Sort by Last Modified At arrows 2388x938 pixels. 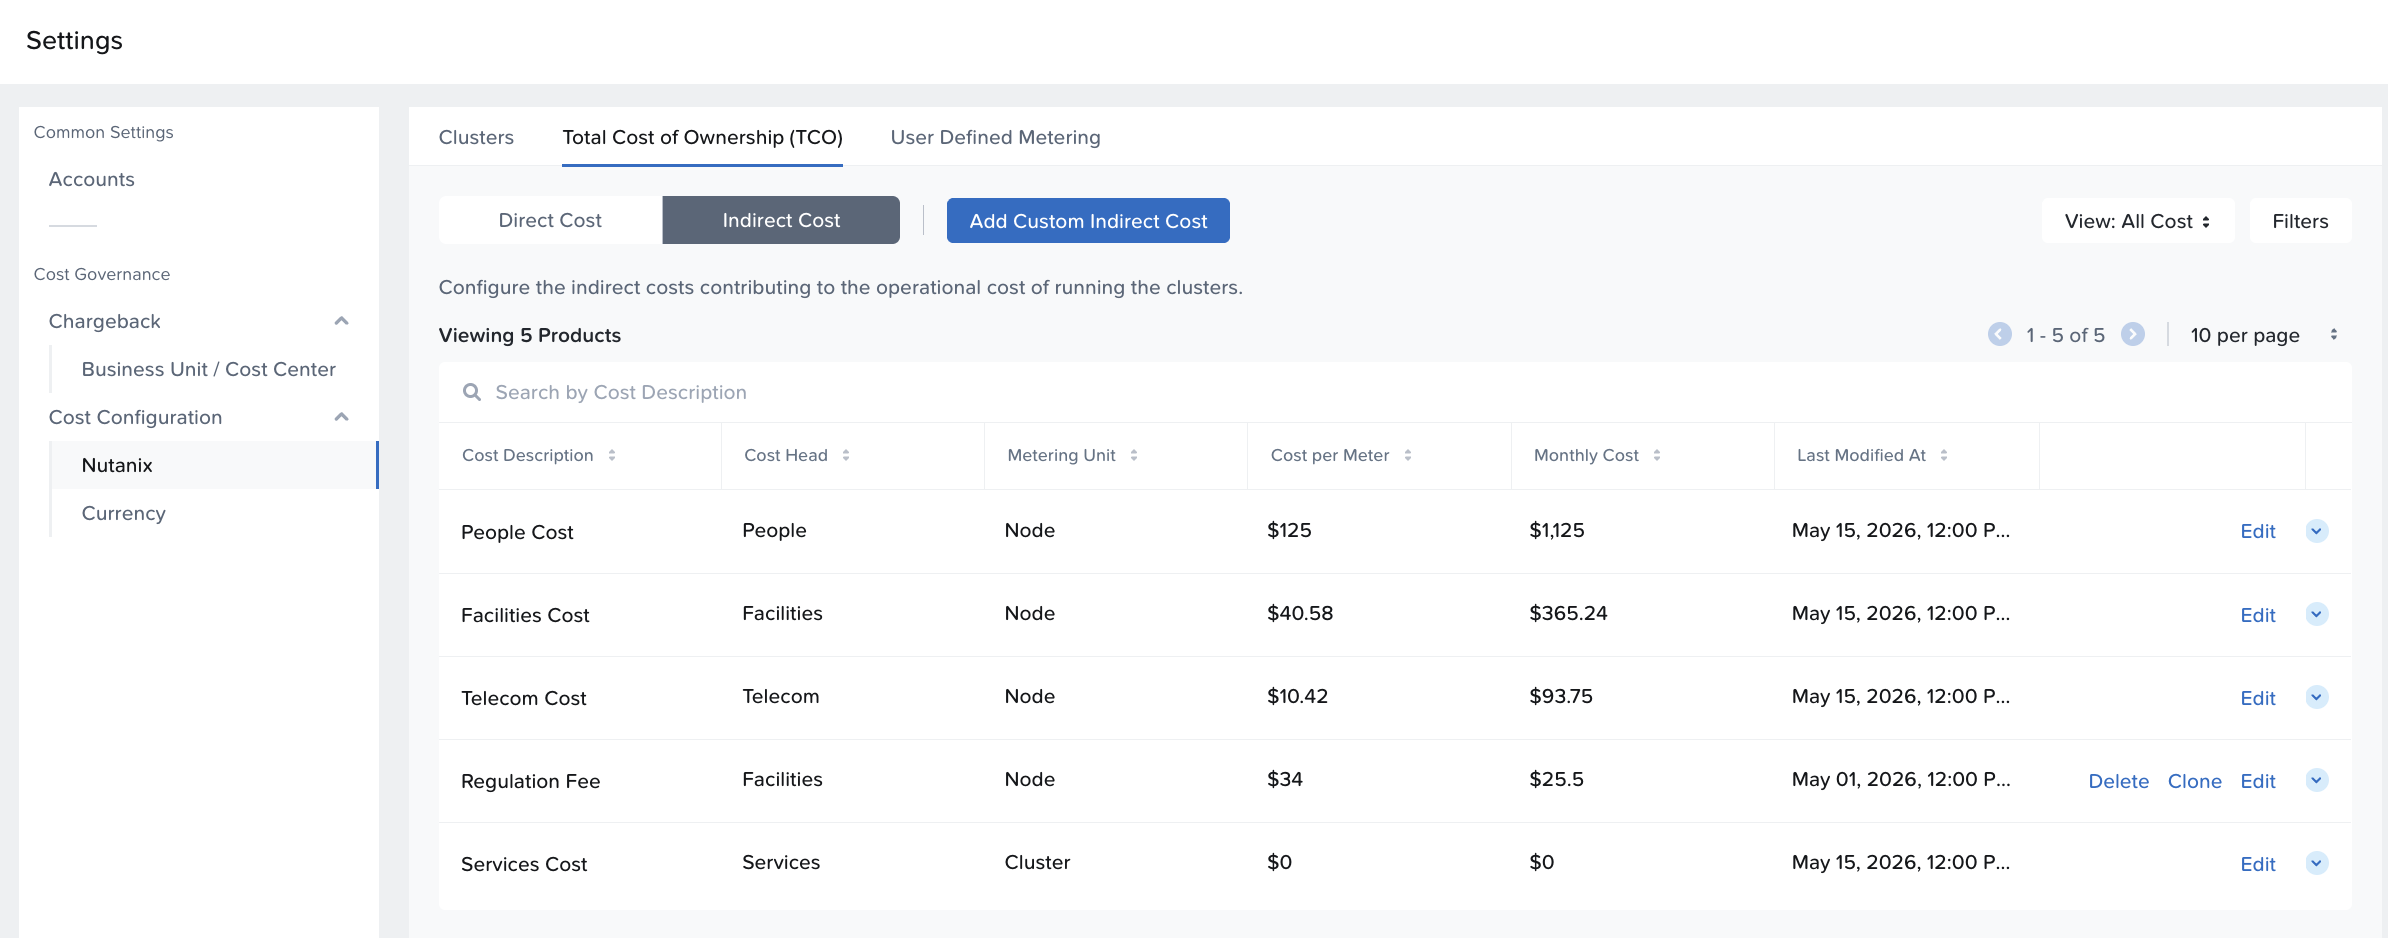click(x=1944, y=455)
